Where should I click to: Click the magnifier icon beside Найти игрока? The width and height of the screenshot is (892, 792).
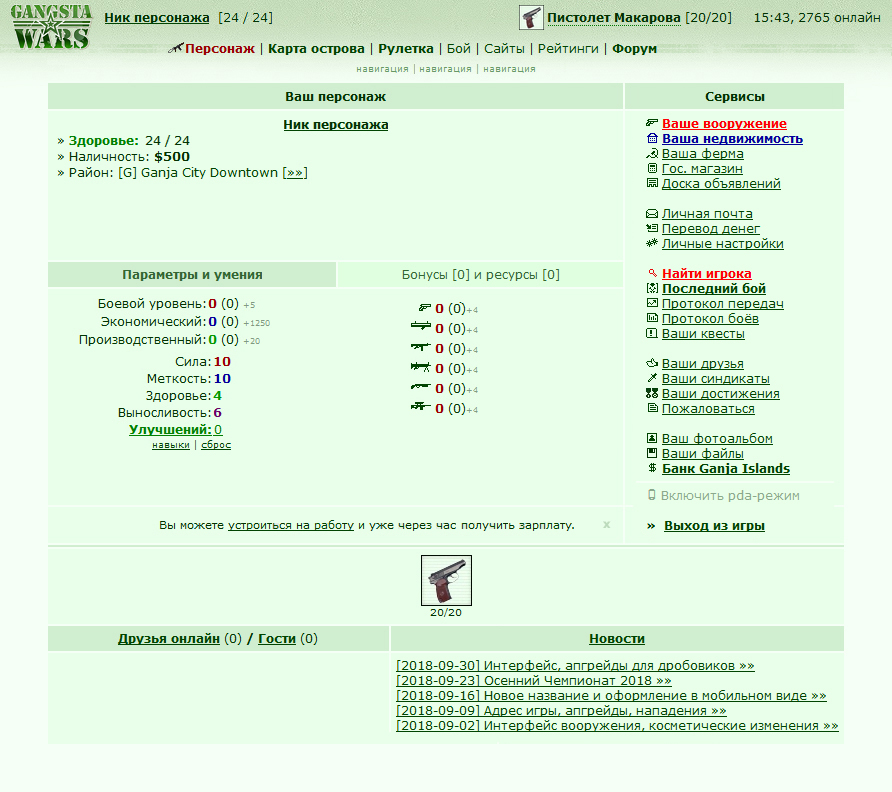pos(652,274)
